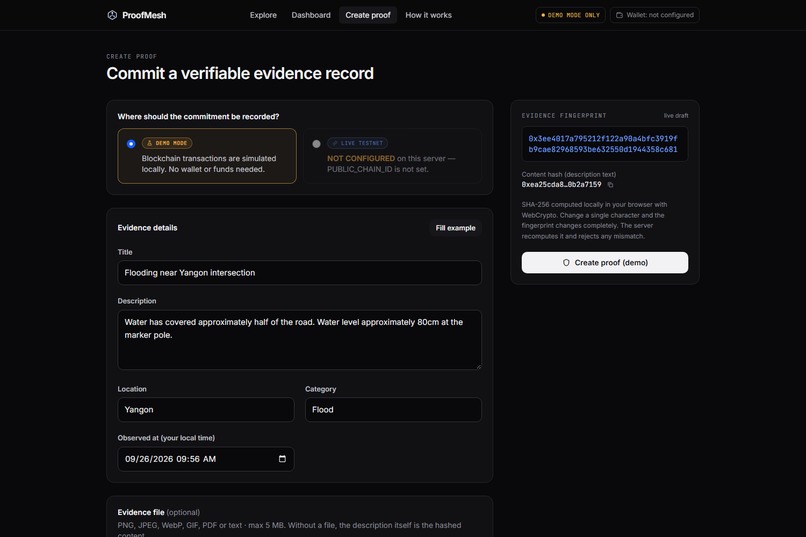Click the LIVE TESTNET badge link icon

pos(335,143)
